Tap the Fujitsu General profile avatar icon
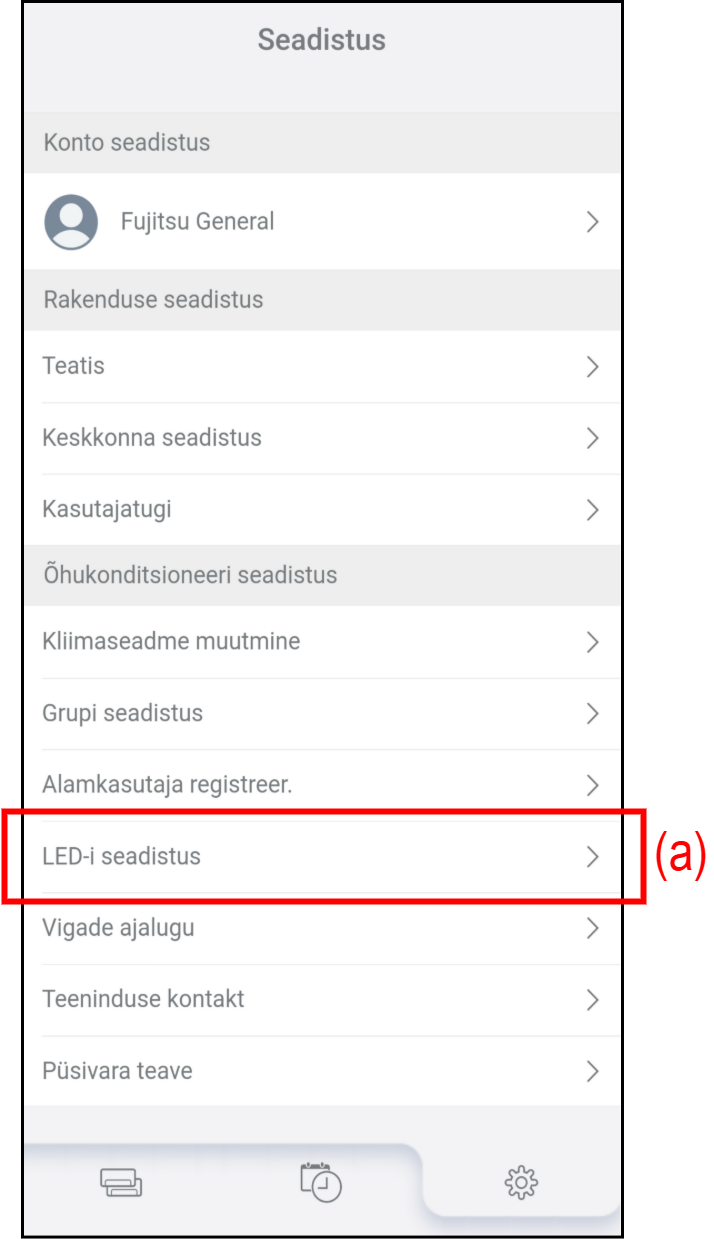The image size is (714, 1239). pyautogui.click(x=71, y=222)
